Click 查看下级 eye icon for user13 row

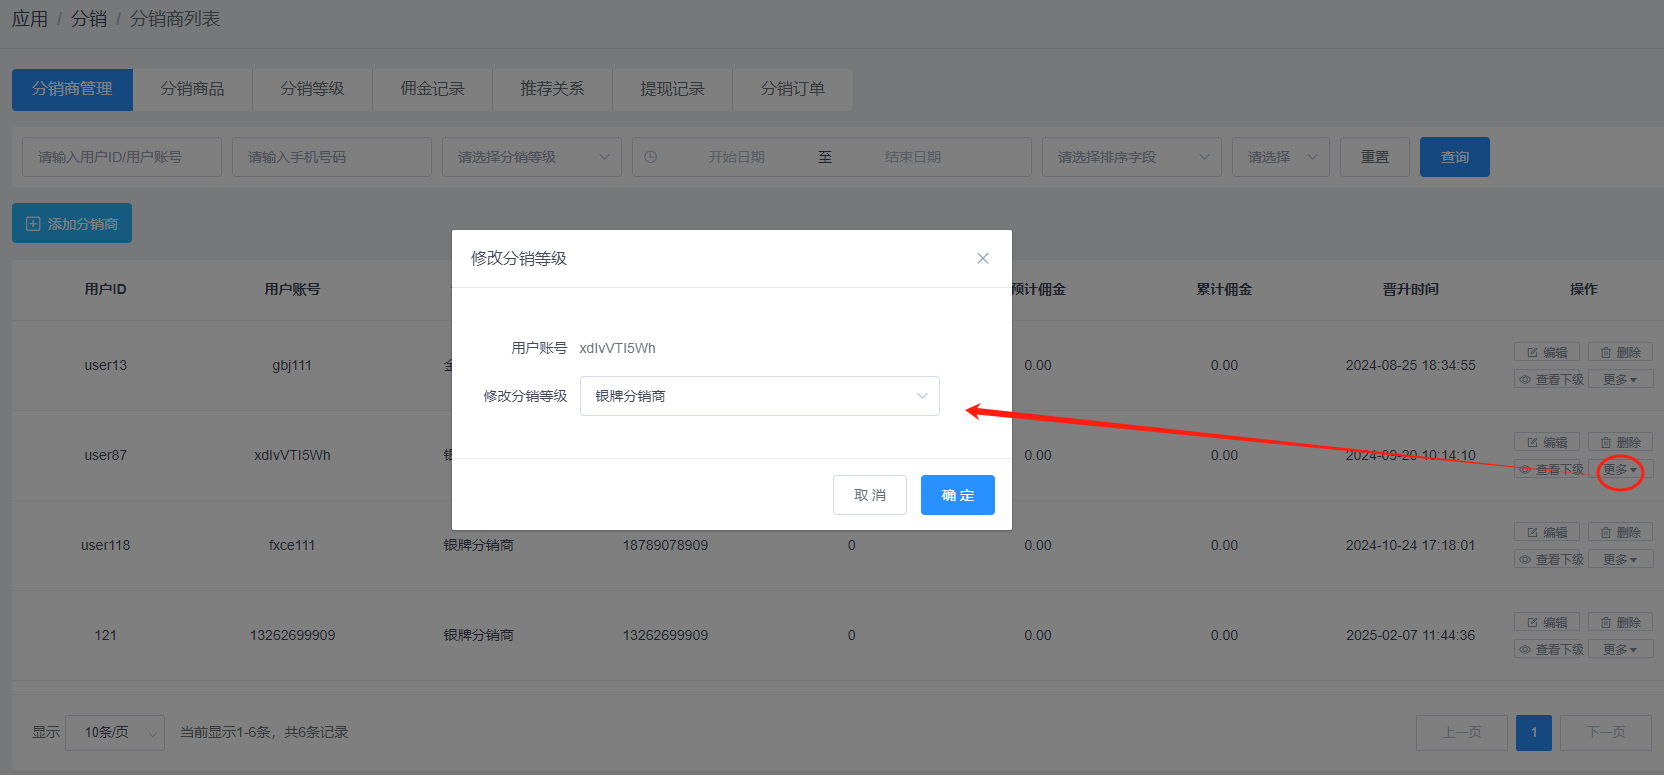point(1526,380)
